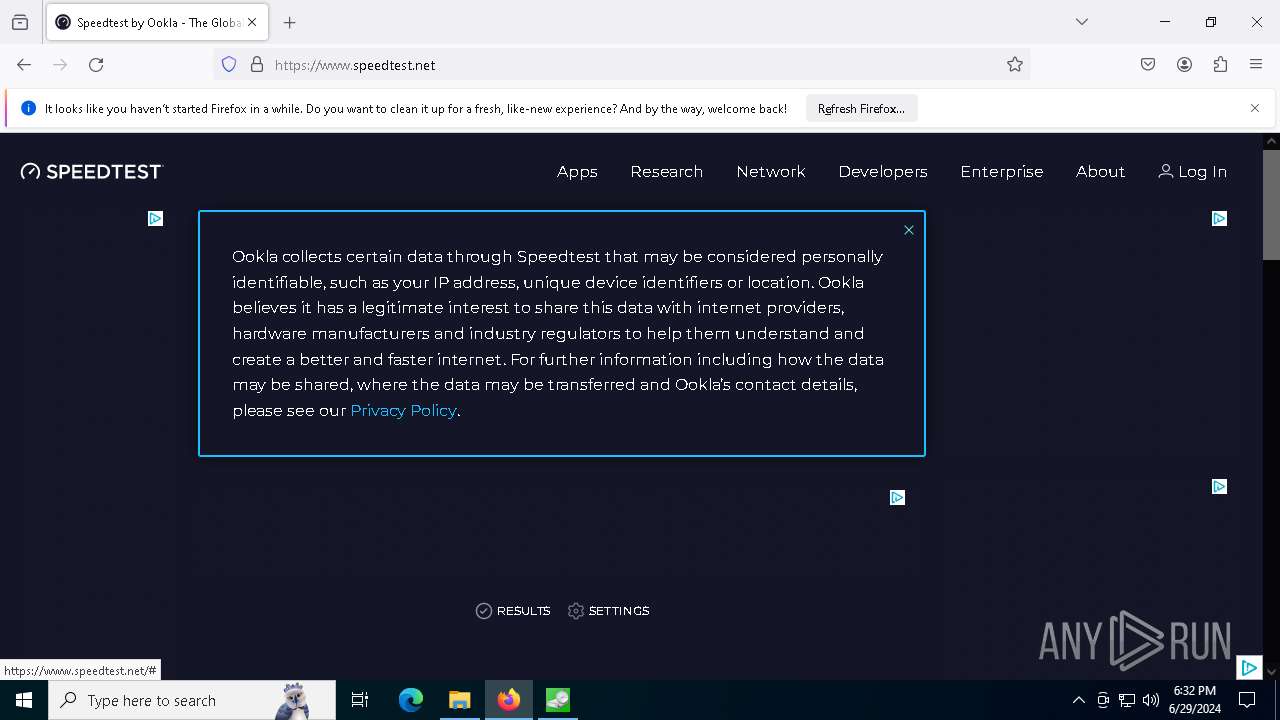Screen dimensions: 1280x720
Task: Click the AdChoices icon at top right
Action: coord(1219,218)
